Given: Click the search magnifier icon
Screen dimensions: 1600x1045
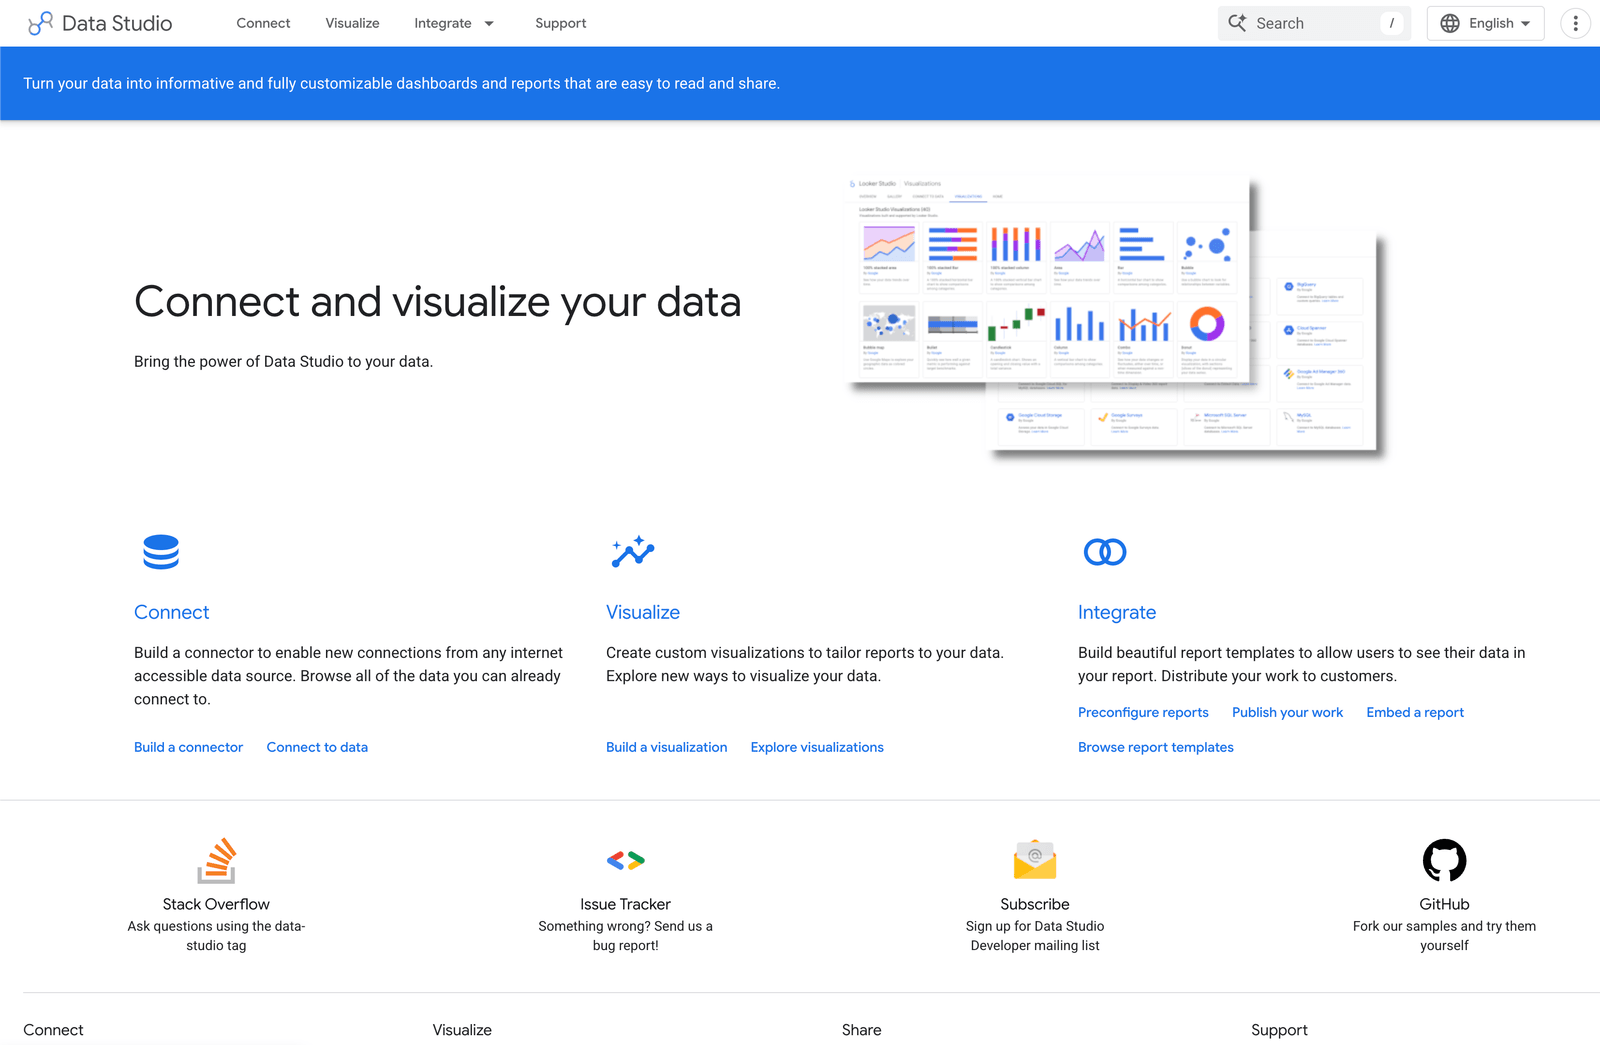Looking at the screenshot, I should tap(1237, 23).
